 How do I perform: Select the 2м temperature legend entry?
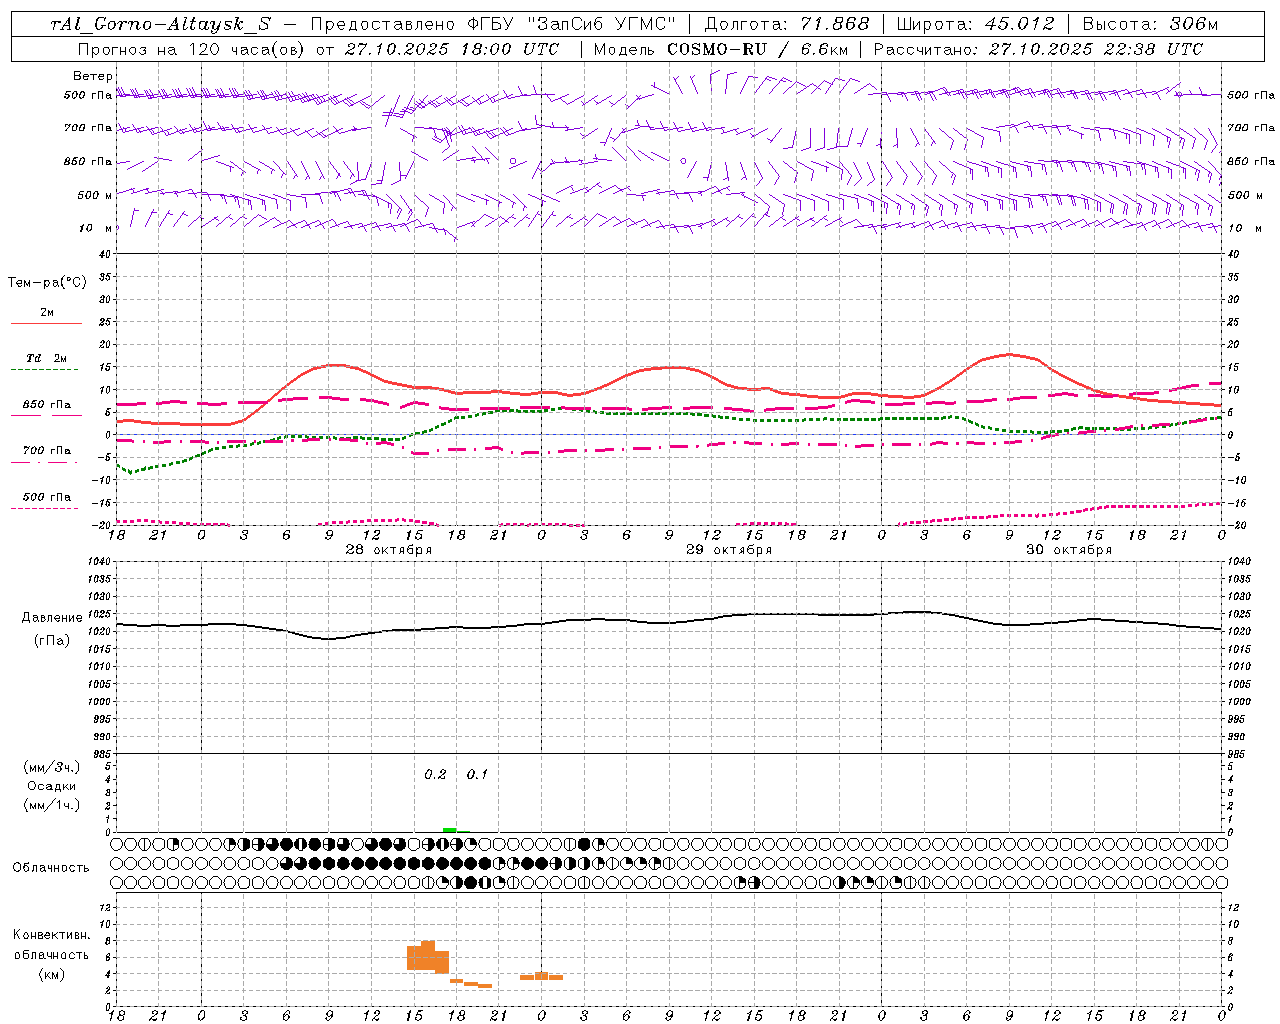point(47,313)
